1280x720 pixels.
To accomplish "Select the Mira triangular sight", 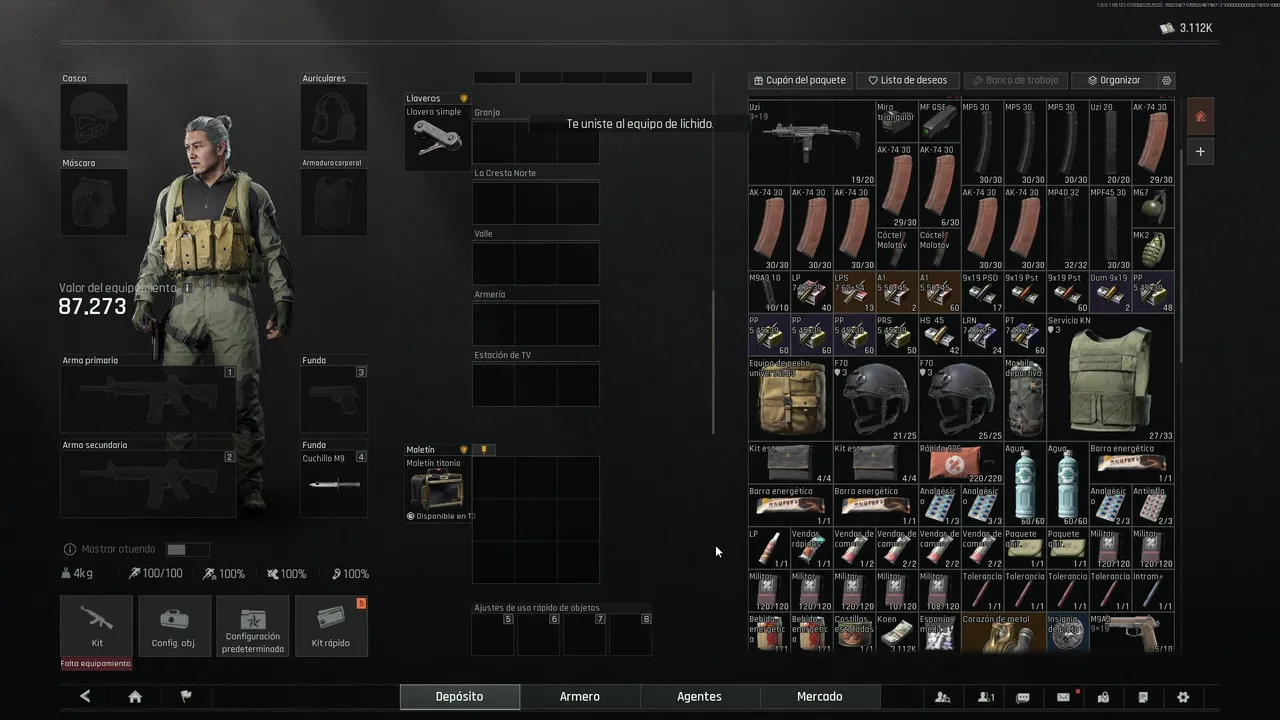I will tap(896, 122).
